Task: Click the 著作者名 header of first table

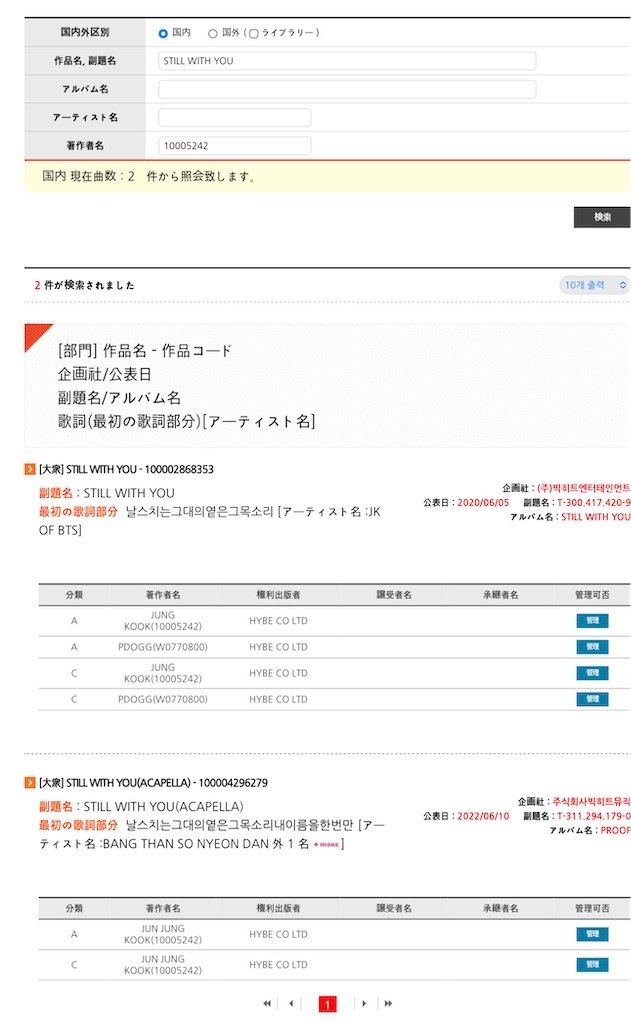Action: pyautogui.click(x=163, y=595)
